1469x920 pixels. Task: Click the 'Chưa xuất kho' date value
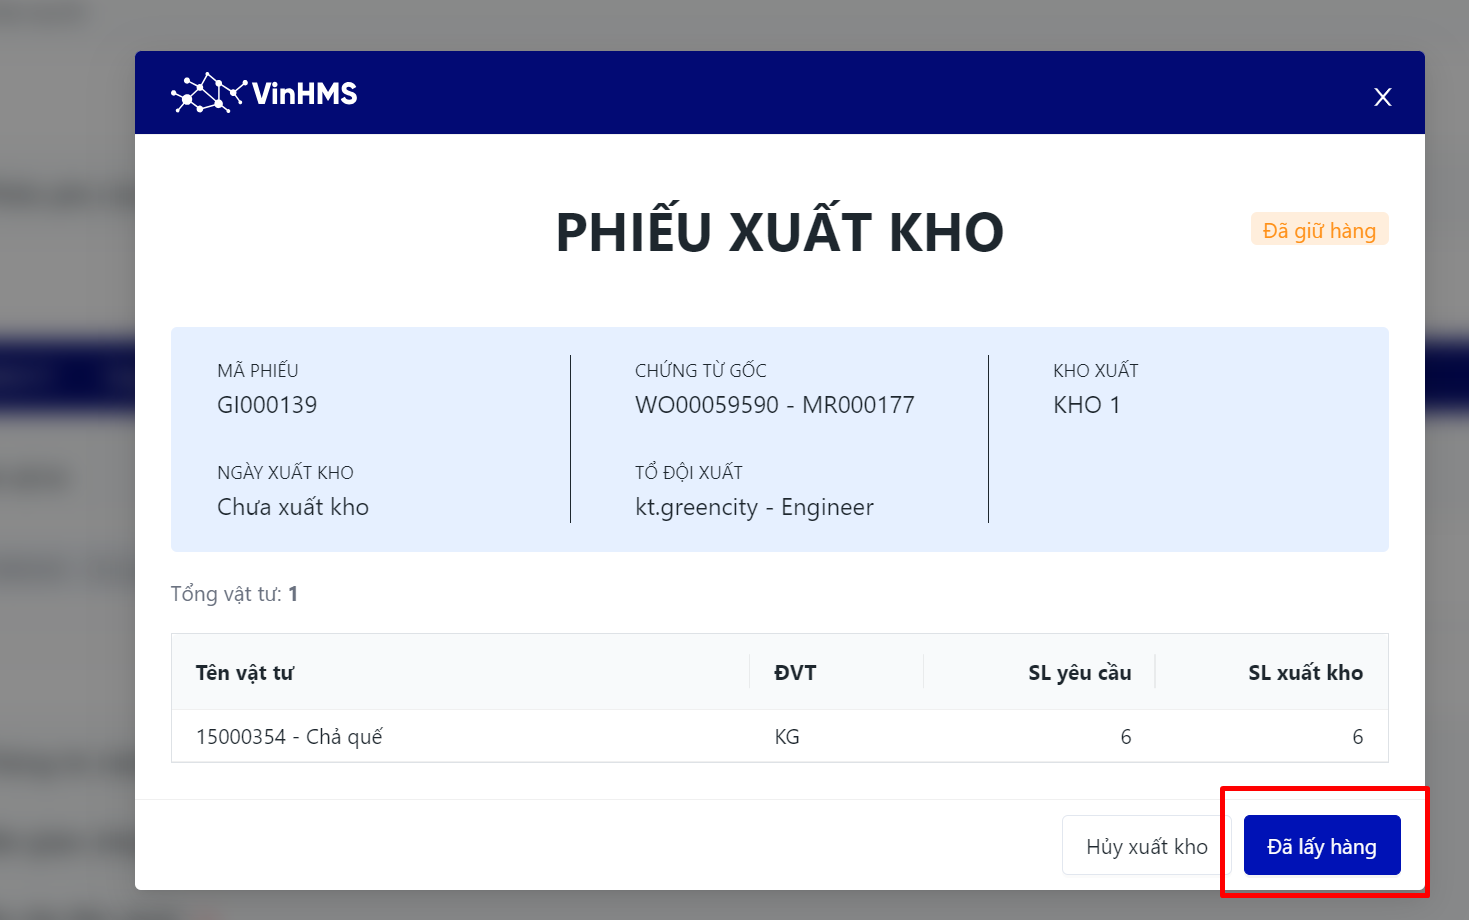(x=293, y=507)
